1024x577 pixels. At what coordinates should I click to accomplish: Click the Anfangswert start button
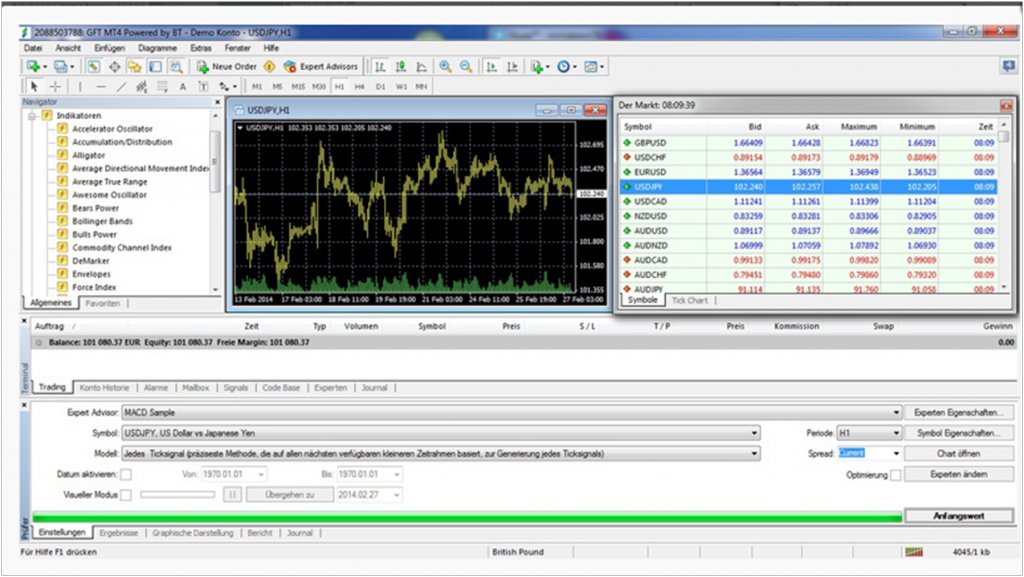[x=958, y=516]
